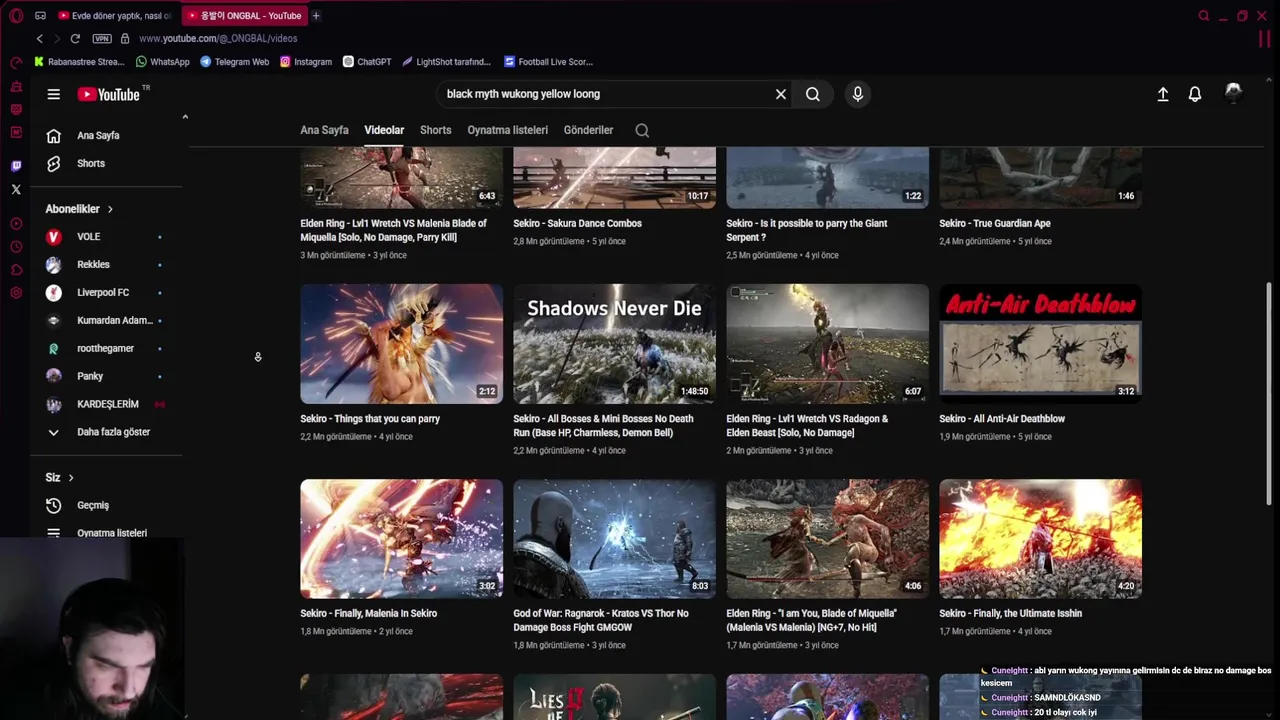
Task: Open Football Live Score bookmark
Action: 548,62
